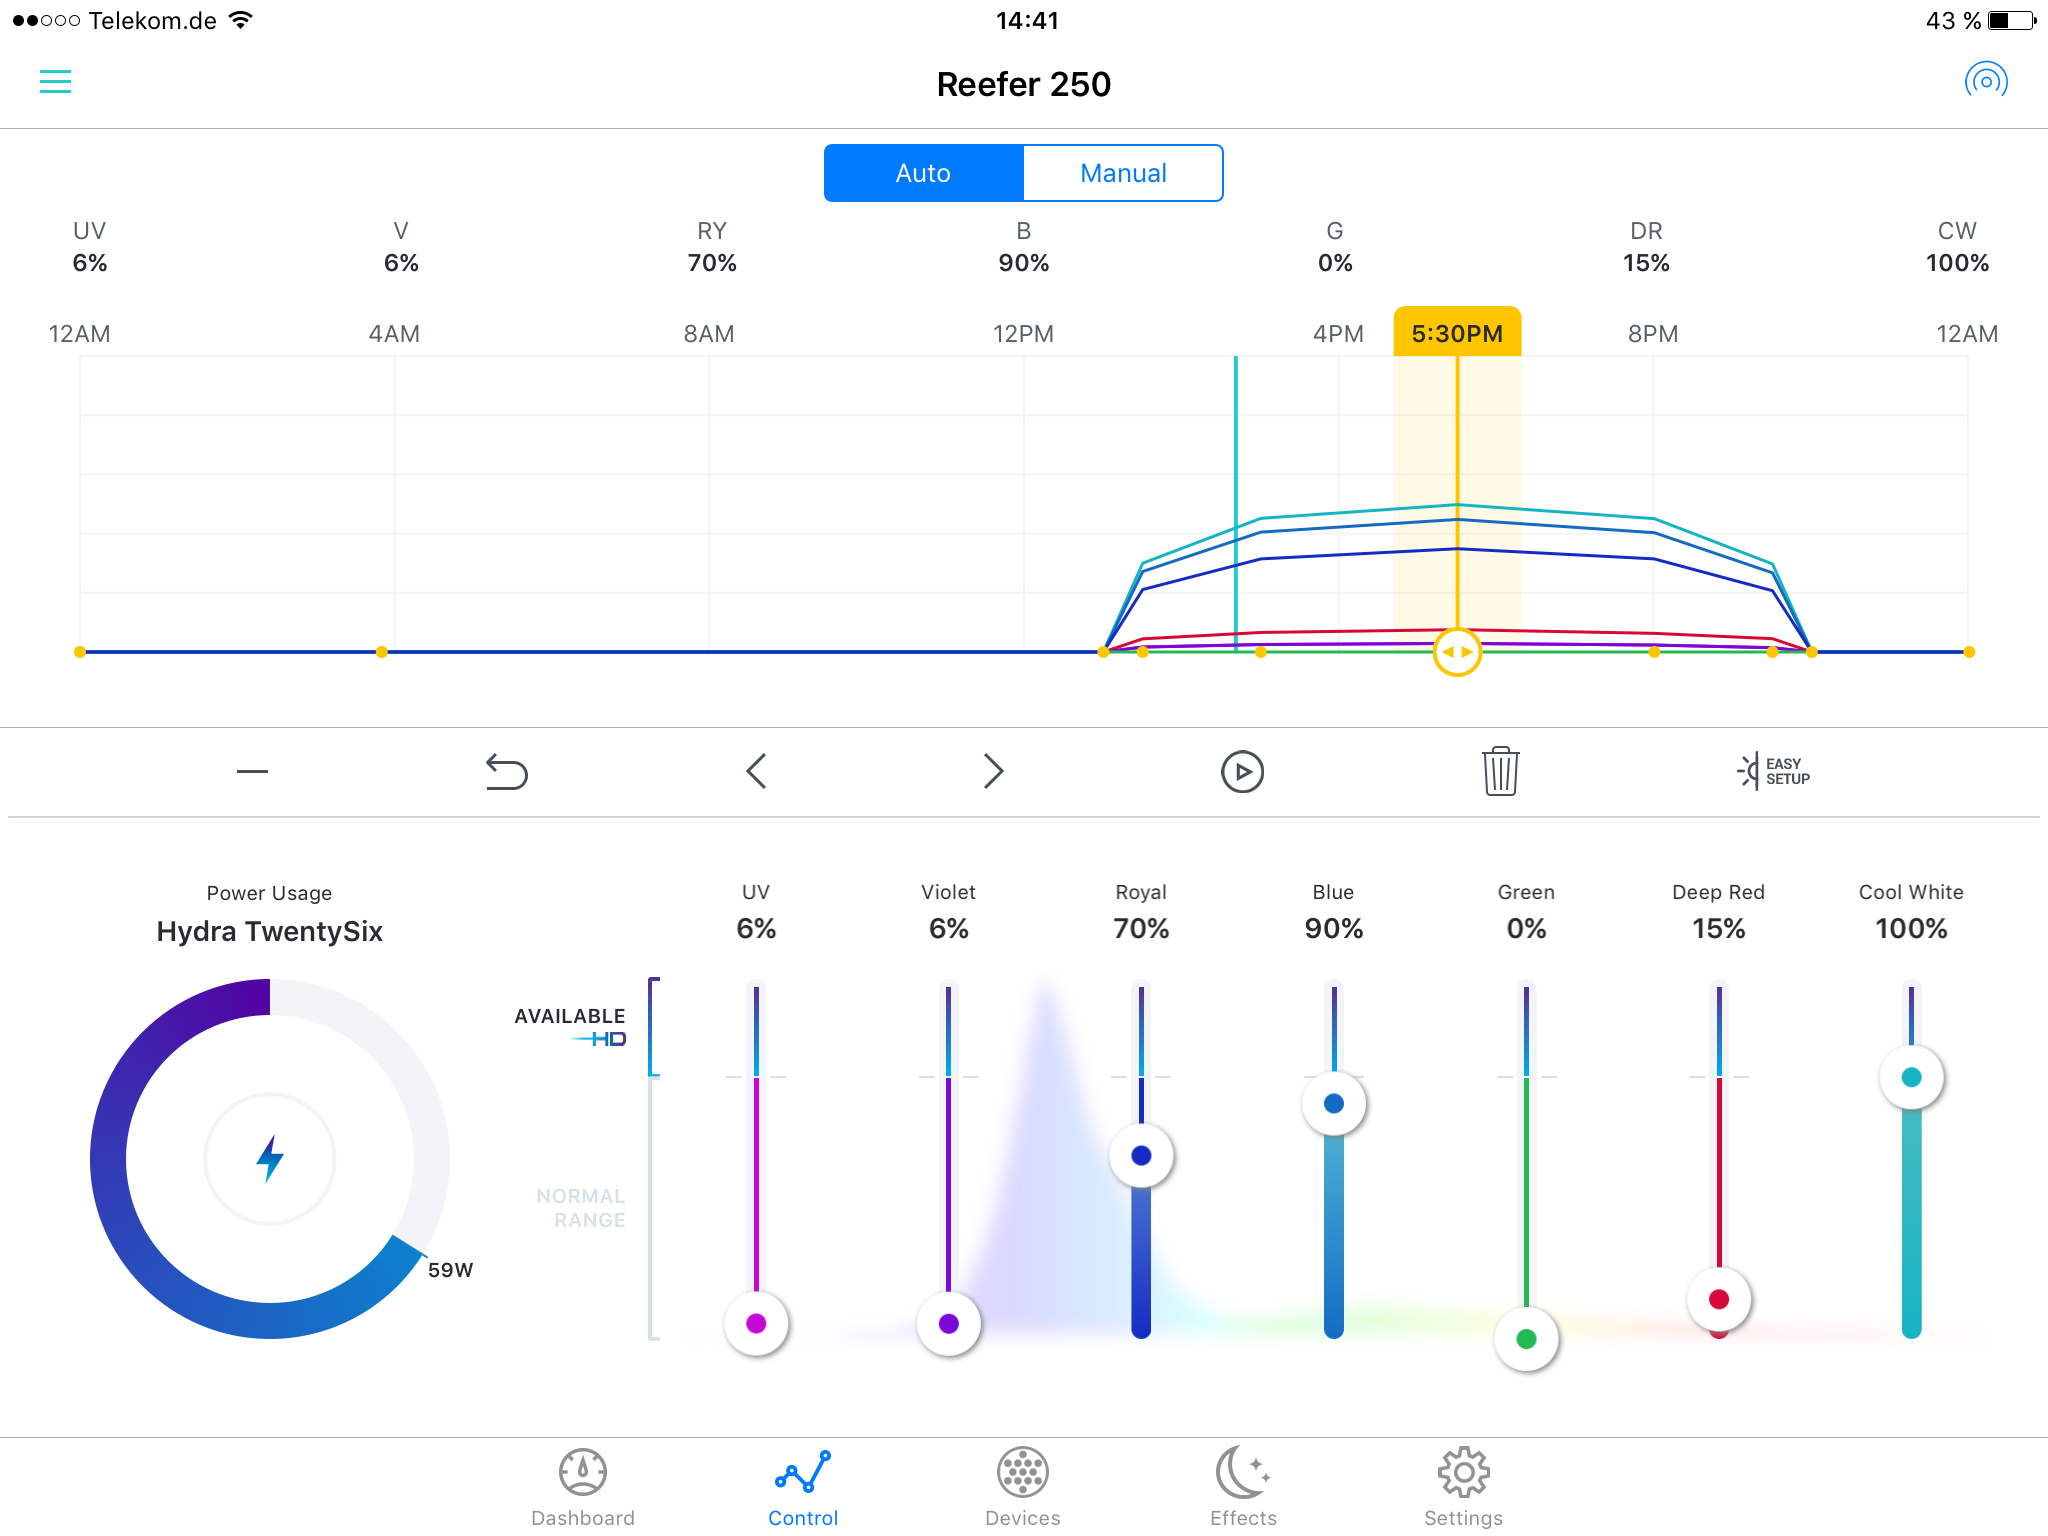
Task: Go to previous time point chevron
Action: (x=756, y=772)
